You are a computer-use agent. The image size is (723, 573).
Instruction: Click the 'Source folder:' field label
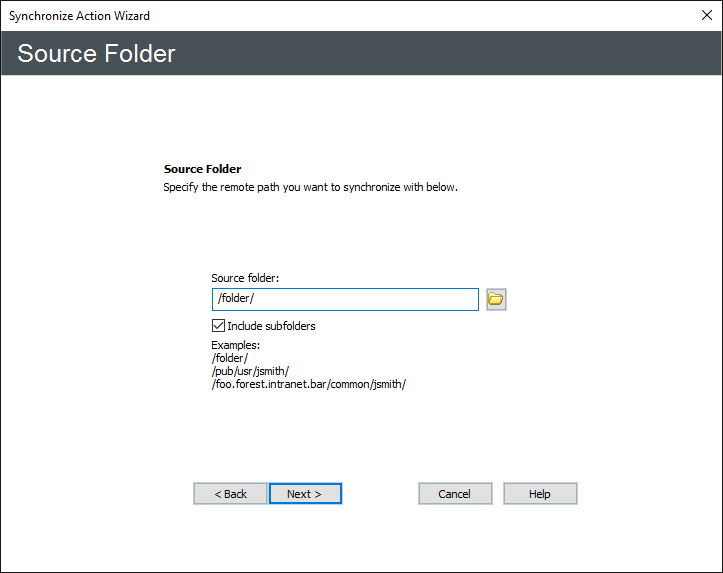coord(245,278)
